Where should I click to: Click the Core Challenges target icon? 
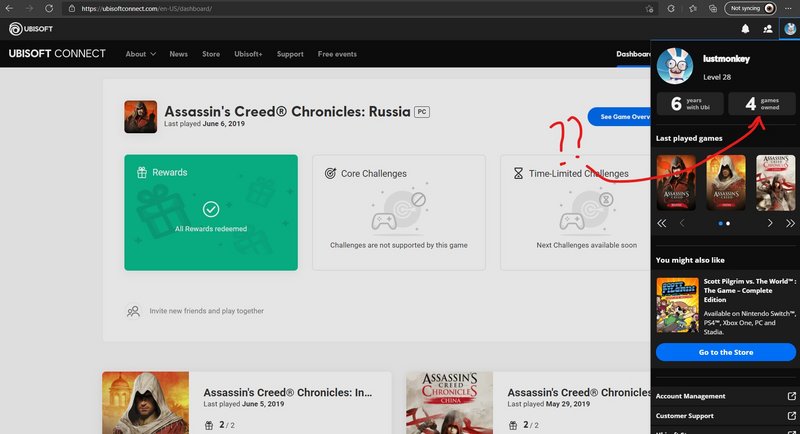click(x=330, y=173)
